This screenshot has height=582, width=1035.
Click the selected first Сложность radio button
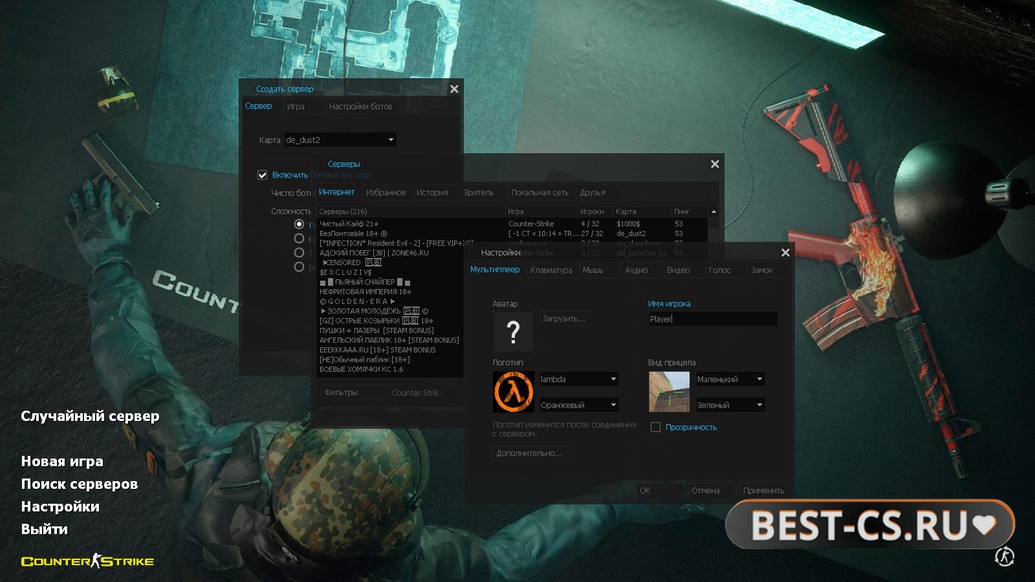coord(299,224)
